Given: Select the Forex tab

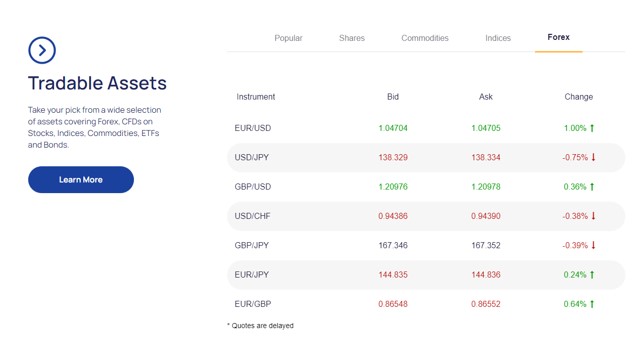Looking at the screenshot, I should click(x=559, y=37).
